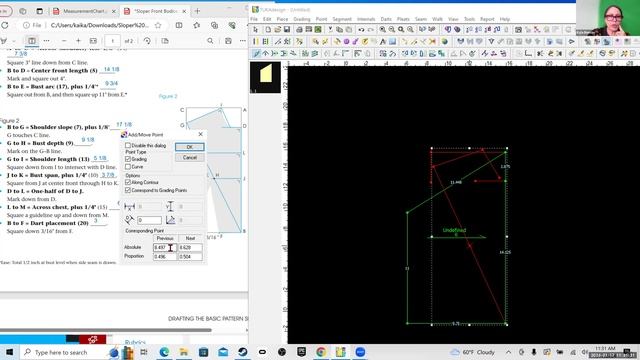
Task: Open the weather widget showing Cloudy
Action: tap(473, 352)
